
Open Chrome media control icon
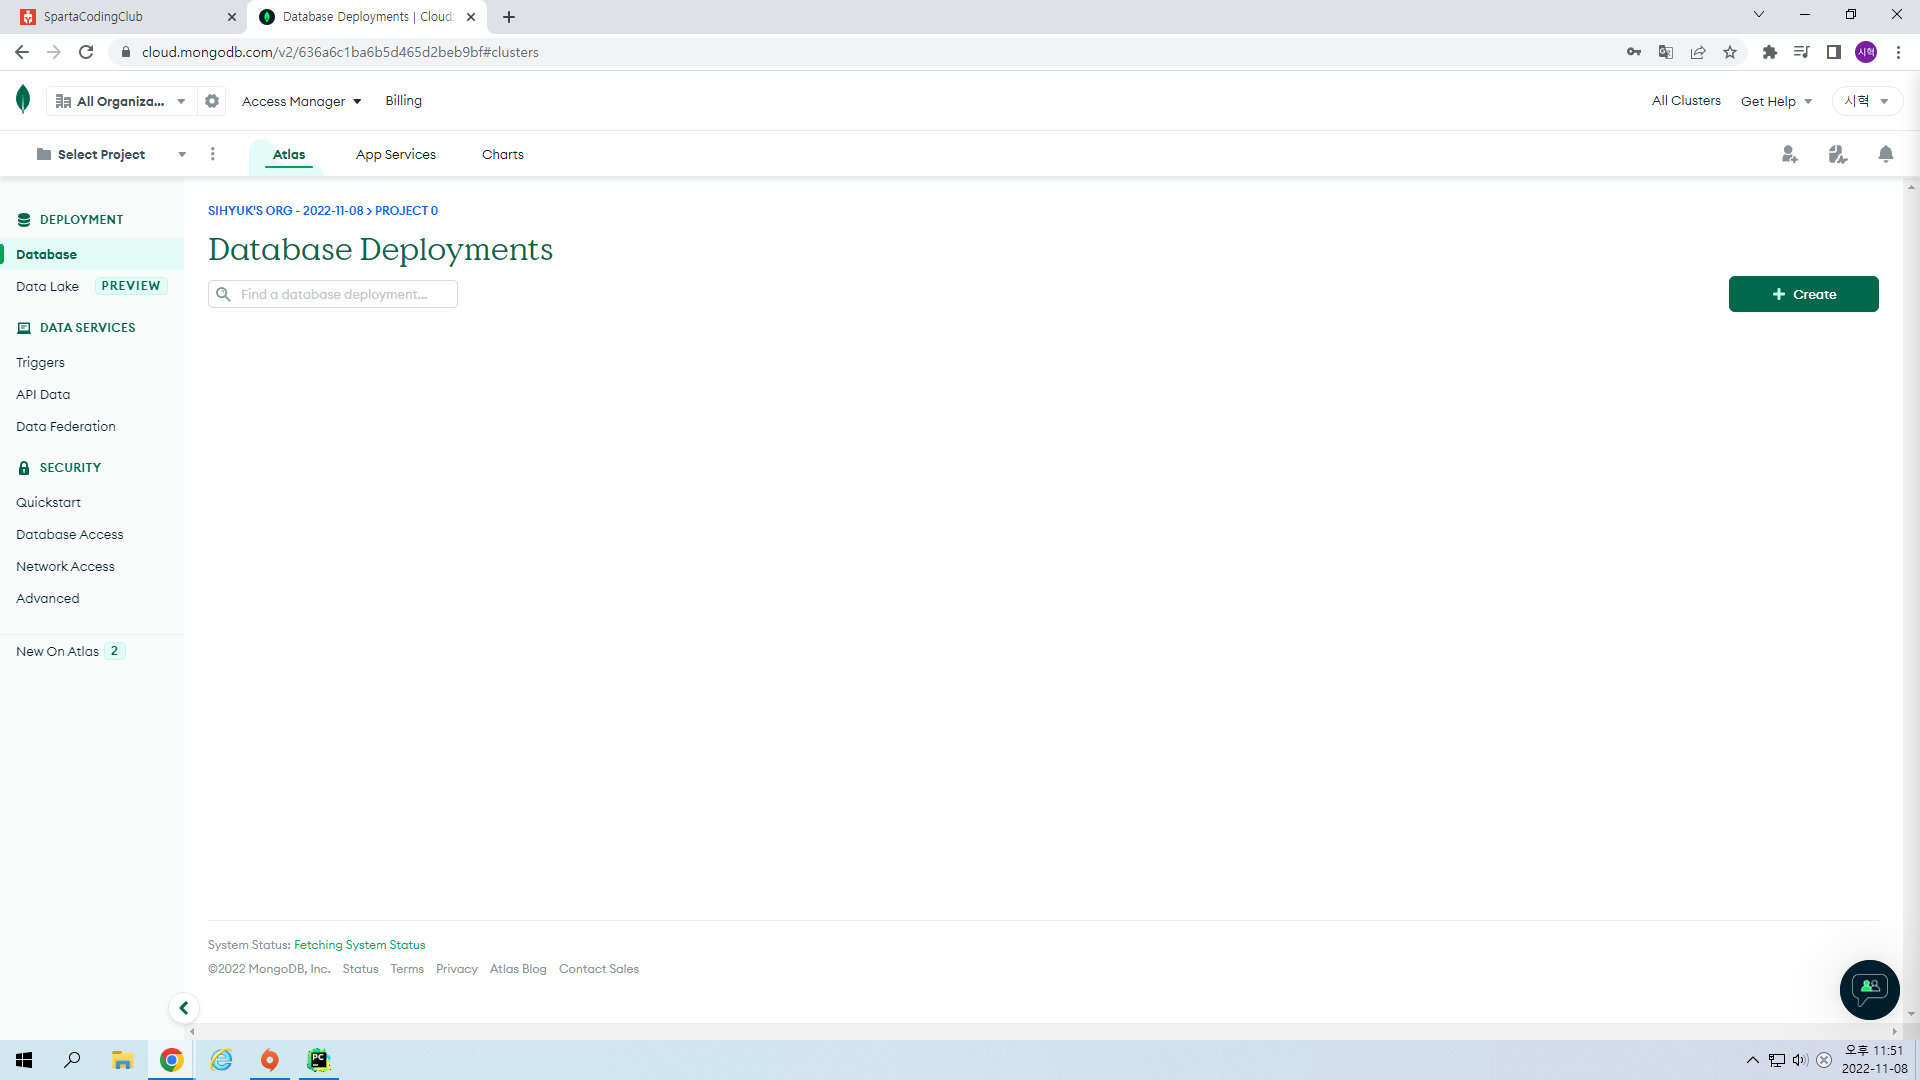[1802, 52]
